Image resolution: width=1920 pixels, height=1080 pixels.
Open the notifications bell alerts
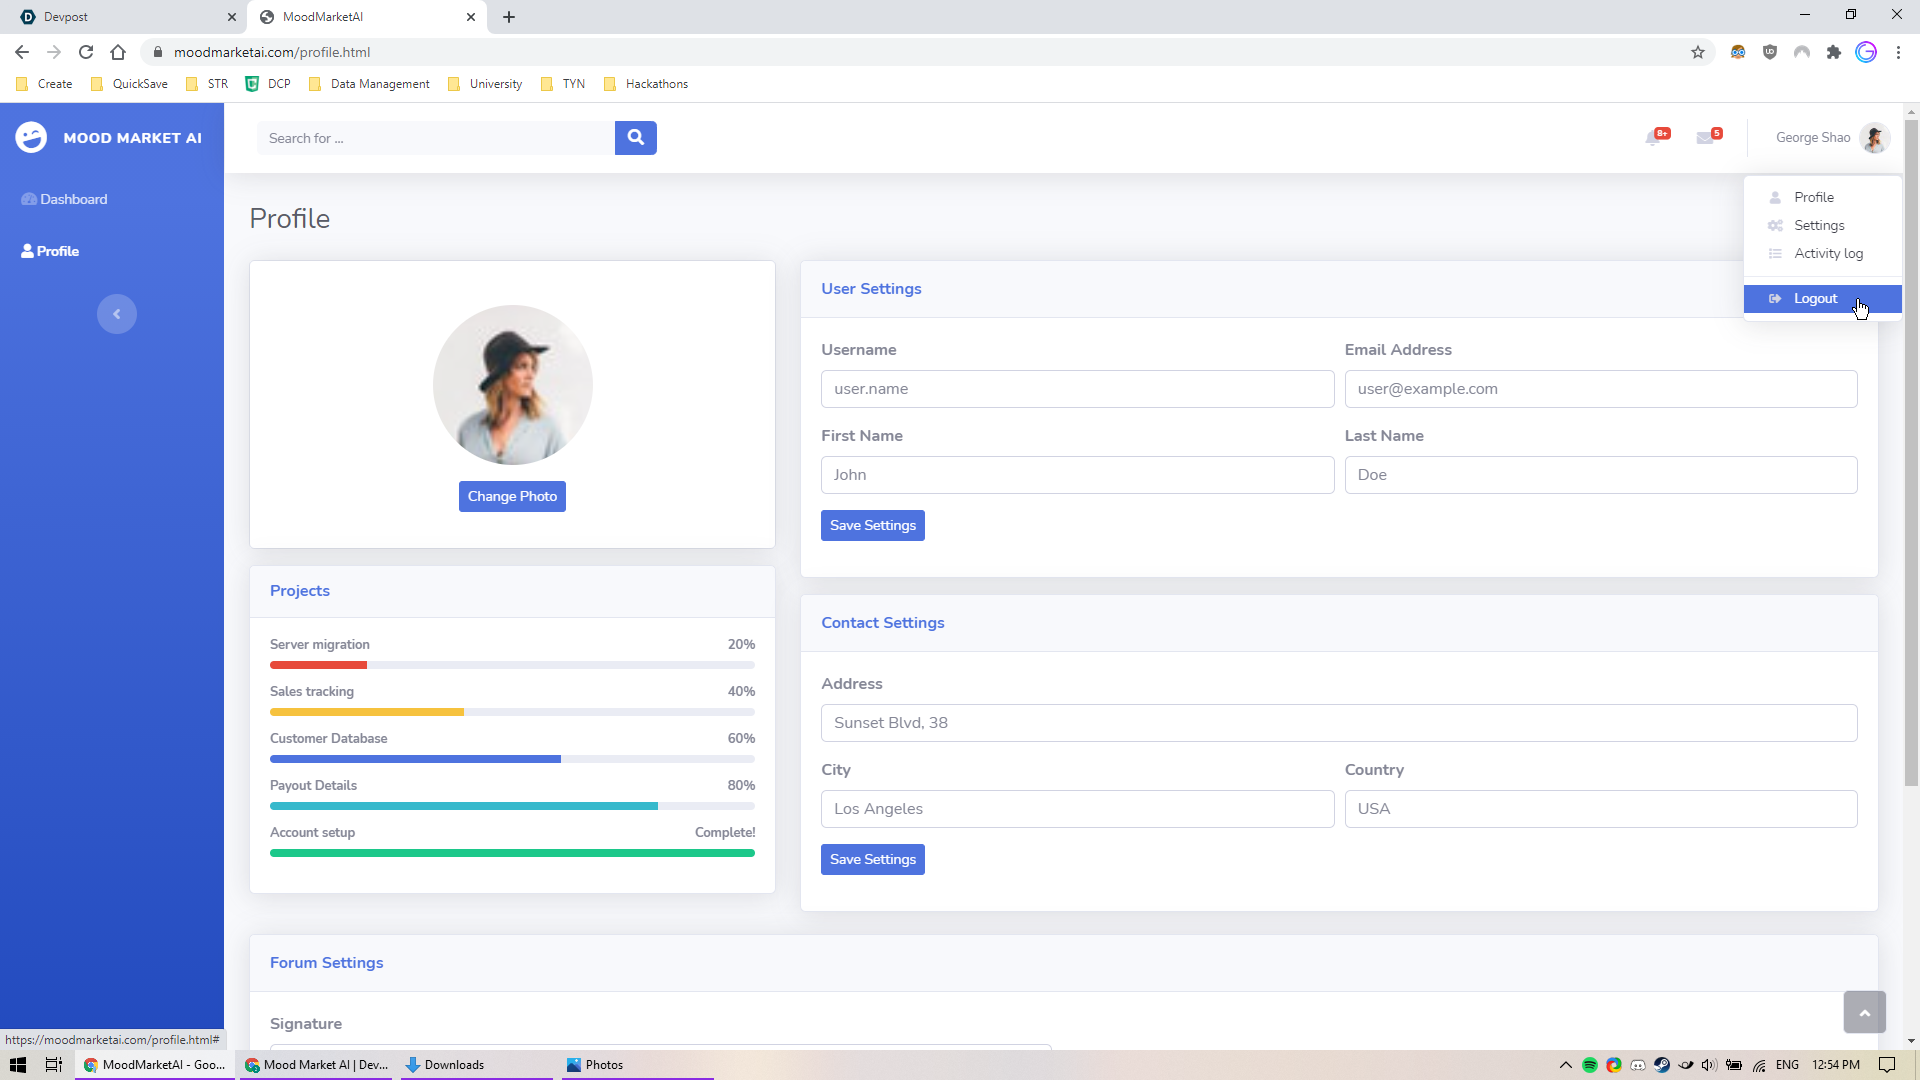pos(1653,138)
